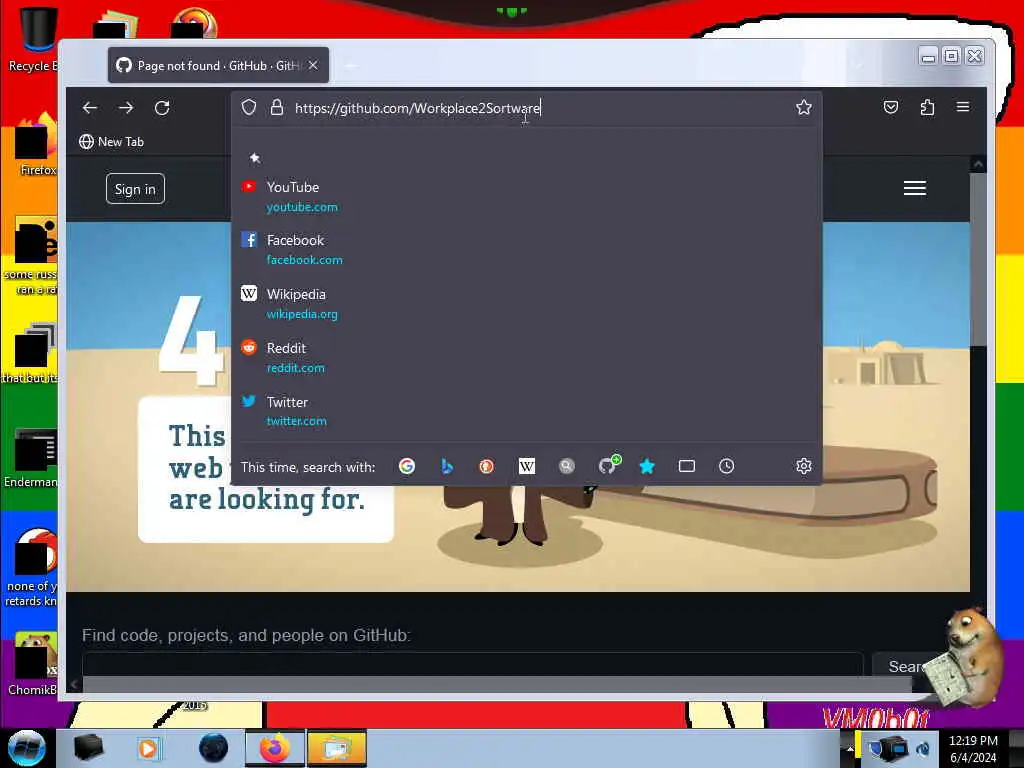Show hidden tray icons arrow
1024x768 pixels.
[849, 748]
